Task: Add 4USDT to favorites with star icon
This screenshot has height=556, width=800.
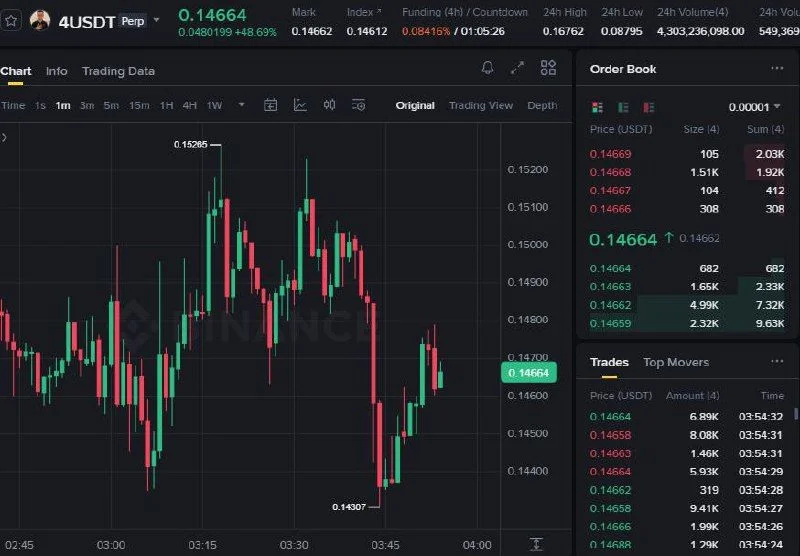Action: pyautogui.click(x=11, y=21)
